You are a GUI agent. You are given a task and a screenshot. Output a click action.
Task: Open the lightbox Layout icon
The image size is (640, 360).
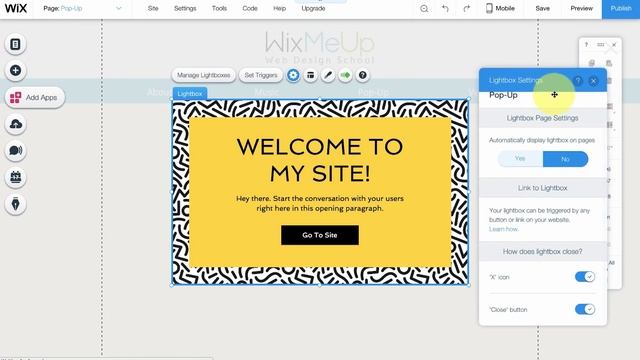311,75
